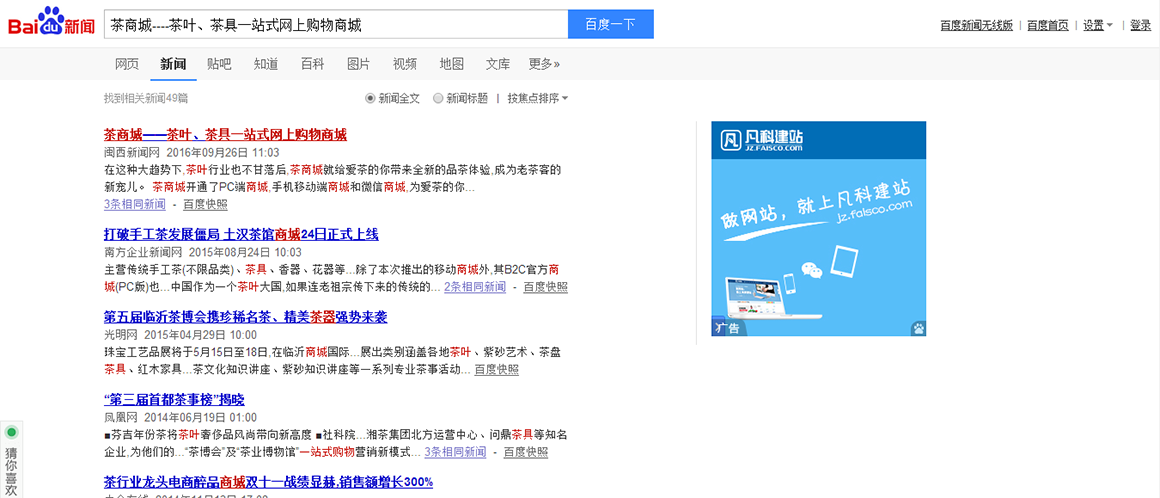Click the 凡科建站 advertisement banner

point(819,229)
